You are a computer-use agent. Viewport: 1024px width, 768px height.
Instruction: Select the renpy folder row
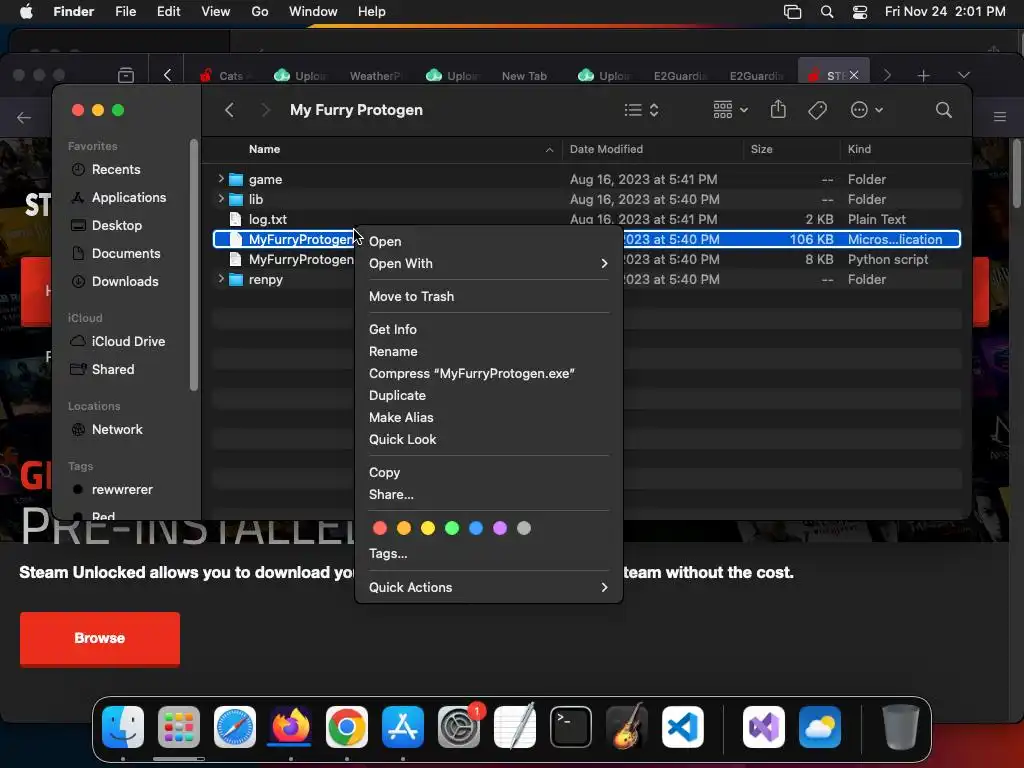(x=586, y=280)
